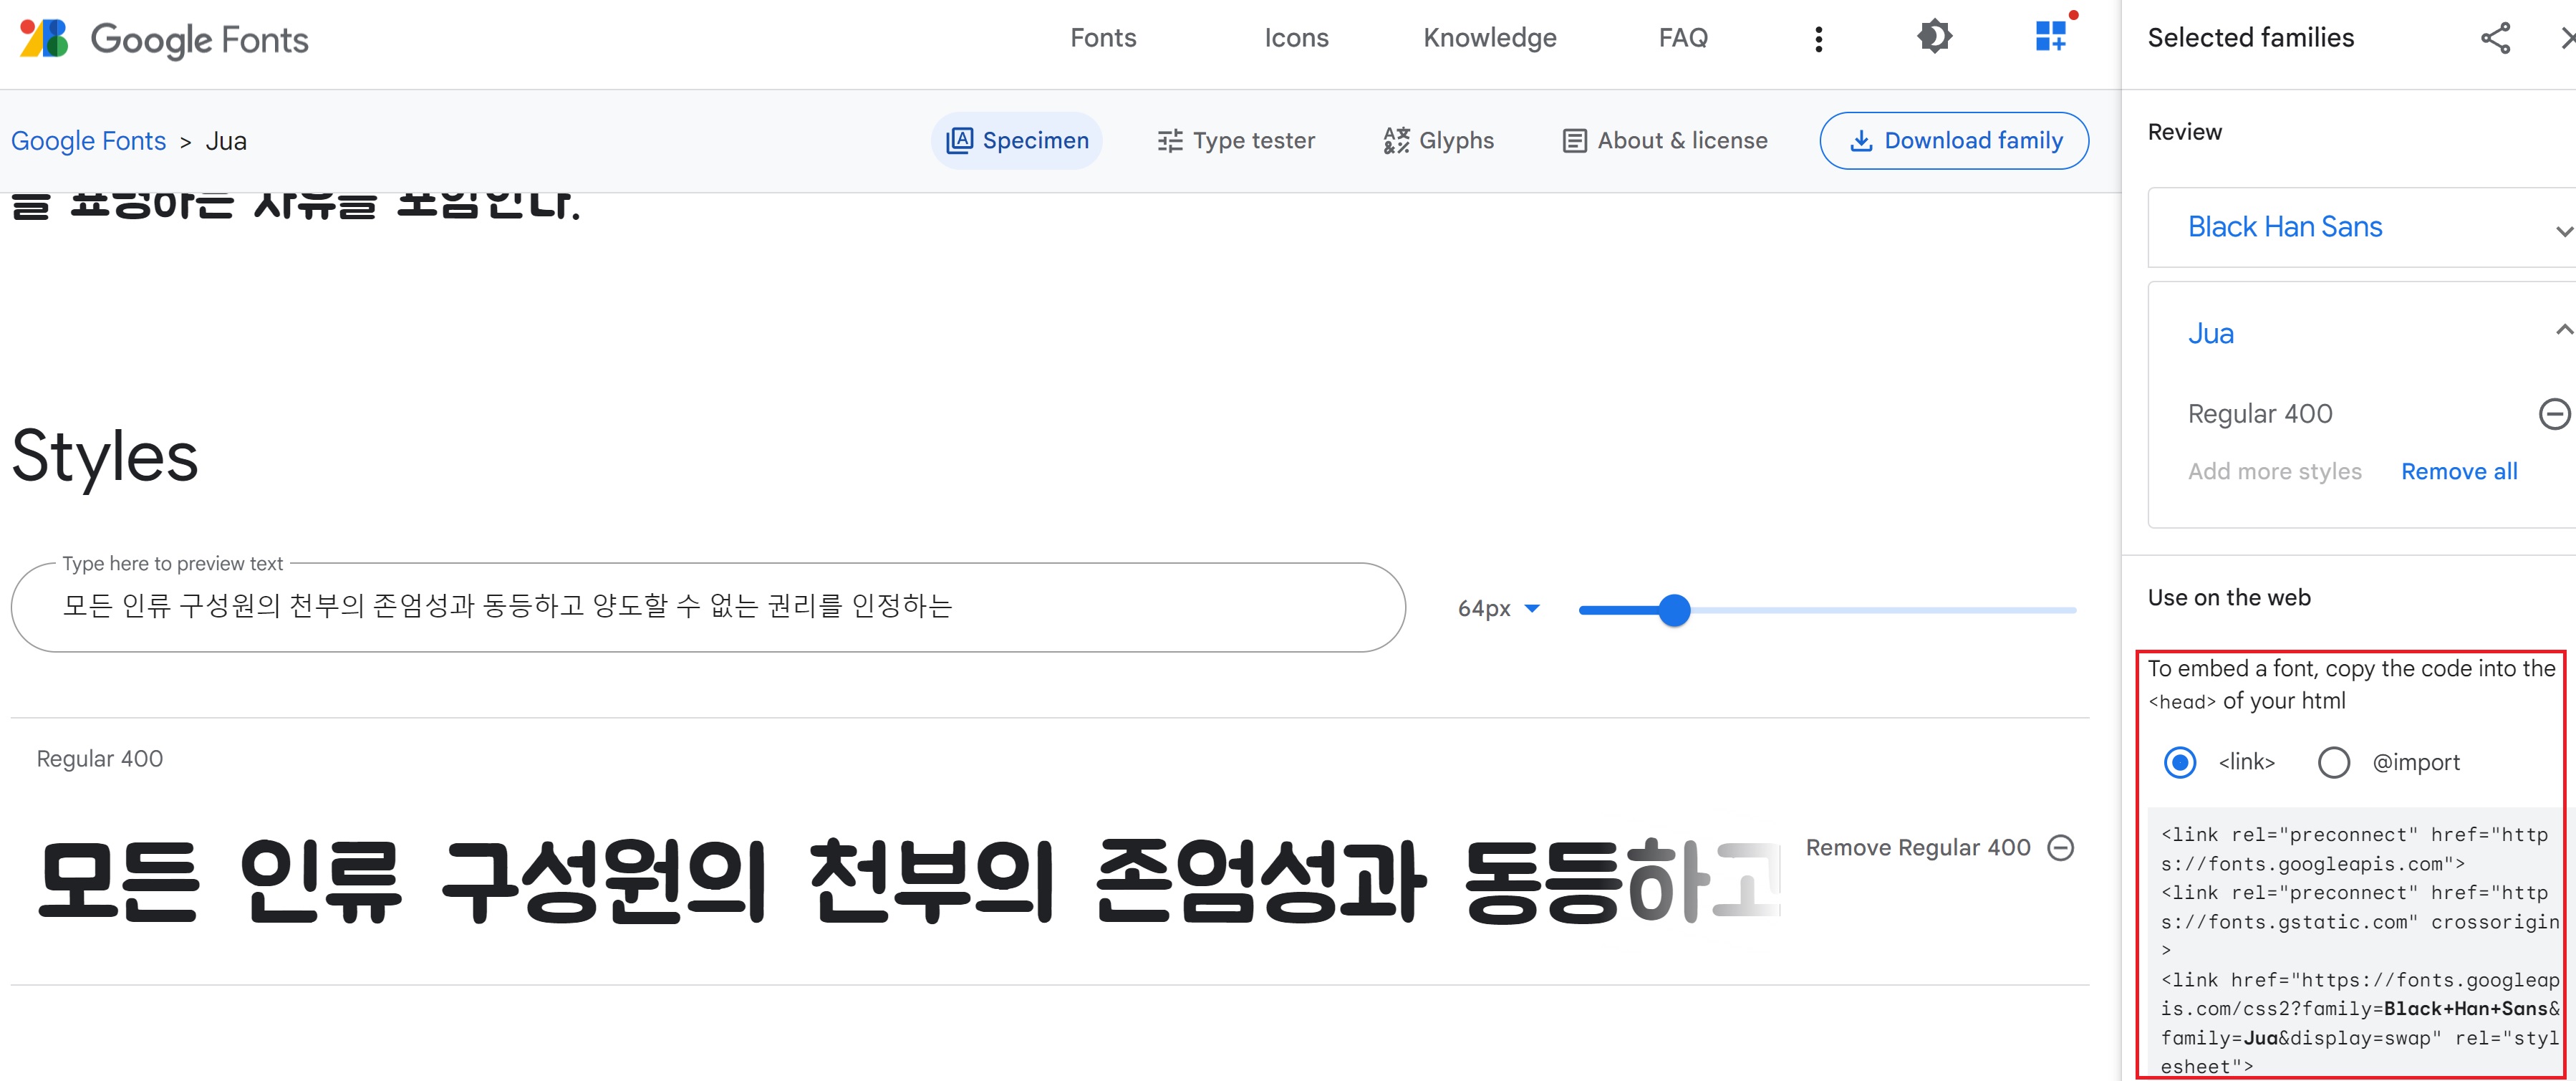This screenshot has height=1081, width=2576.
Task: Open the FAQ navigation item
Action: coord(1683,38)
